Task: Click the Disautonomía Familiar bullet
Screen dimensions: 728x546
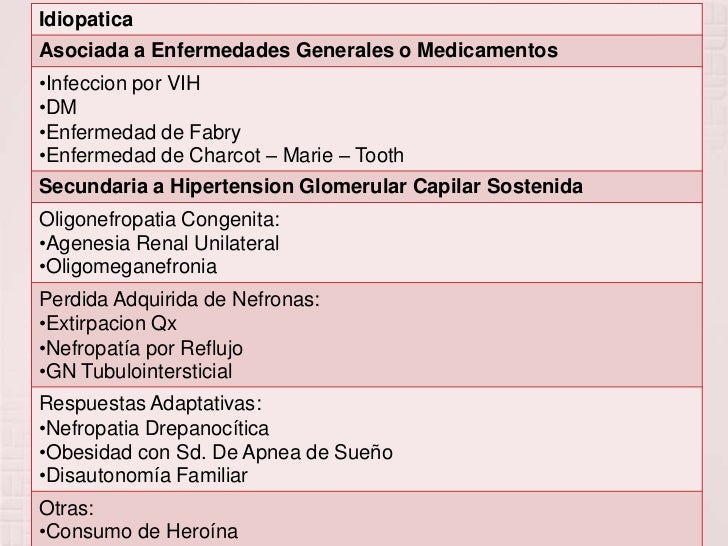Action: 143,475
